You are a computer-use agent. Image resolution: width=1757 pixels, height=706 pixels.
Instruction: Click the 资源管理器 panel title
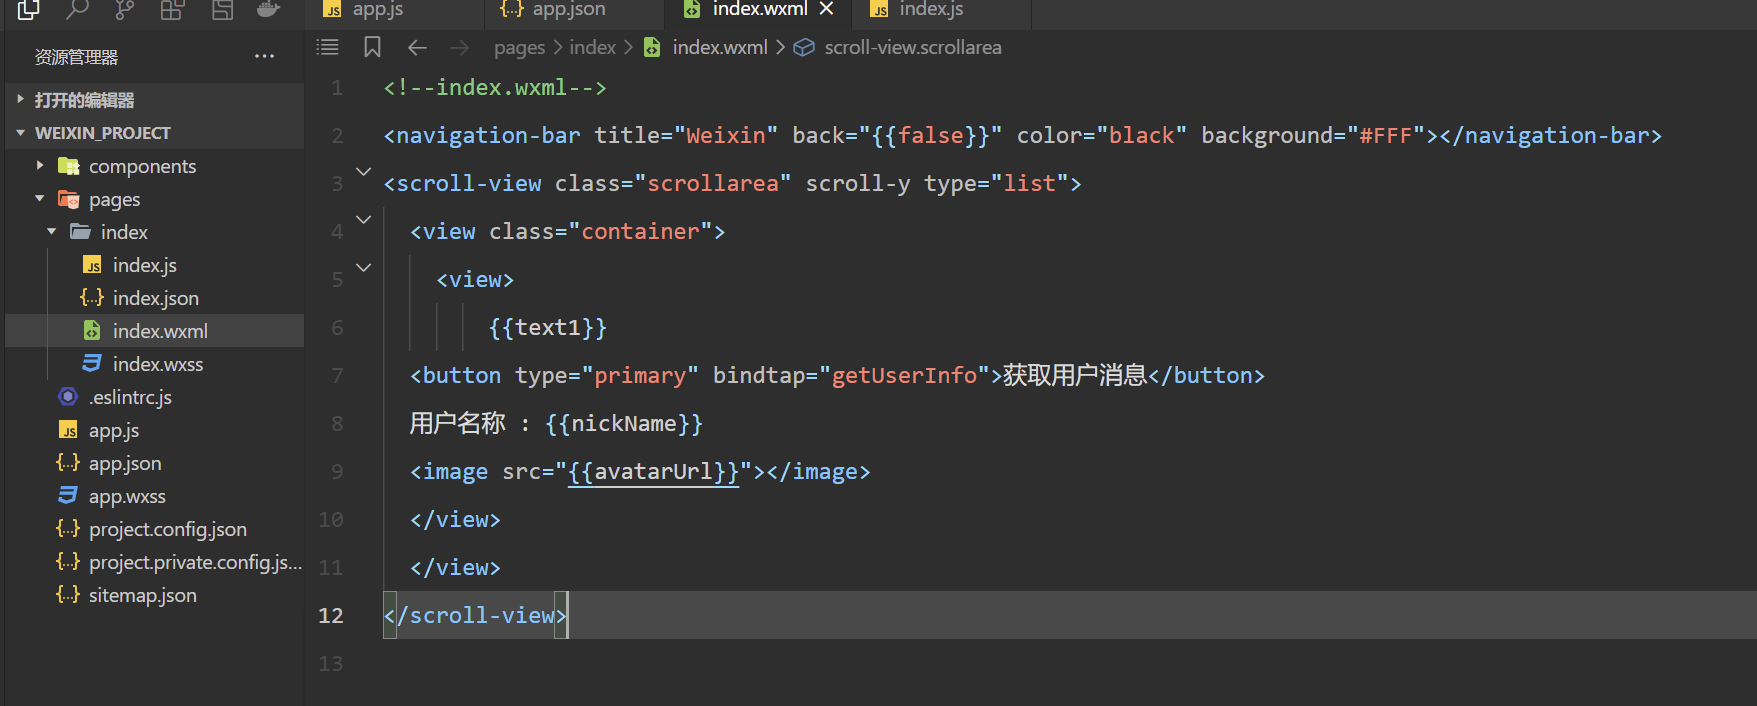click(76, 57)
